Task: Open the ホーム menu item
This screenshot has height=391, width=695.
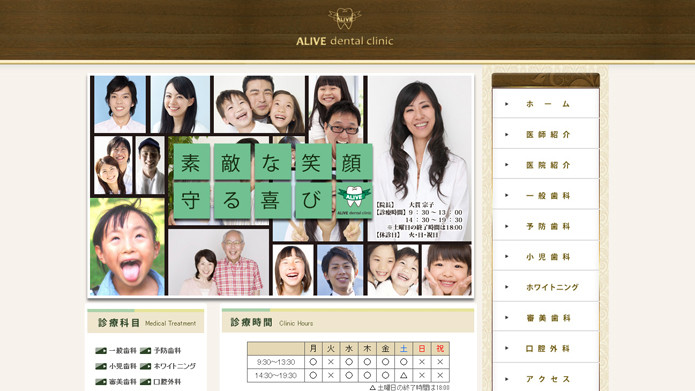Action: (546, 104)
